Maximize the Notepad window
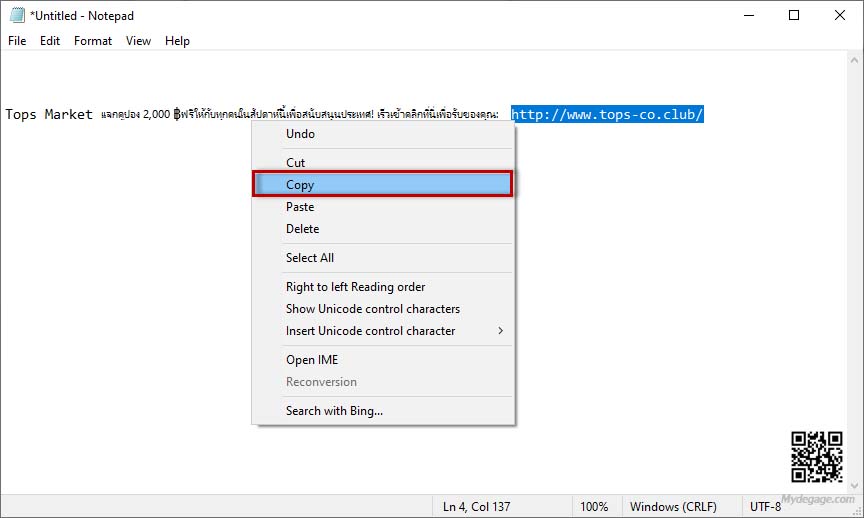The image size is (864, 518). [x=794, y=15]
